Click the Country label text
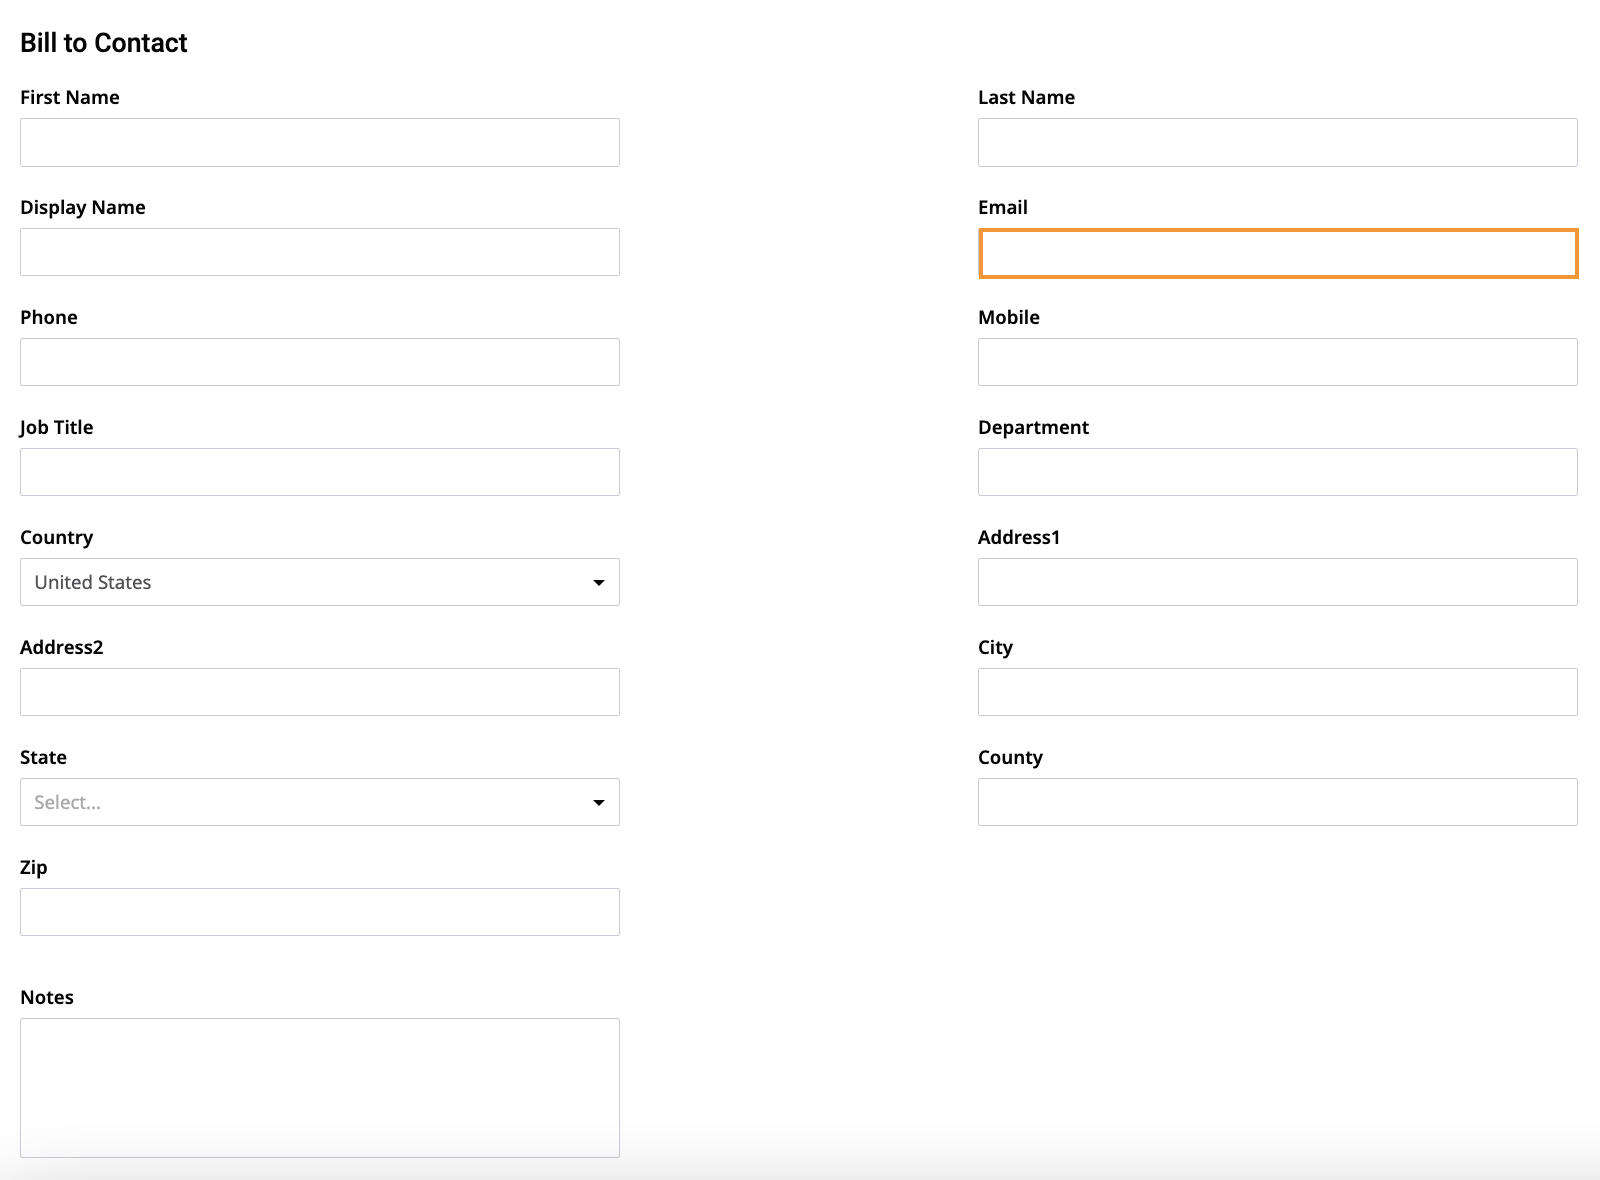This screenshot has height=1180, width=1600. tap(57, 538)
